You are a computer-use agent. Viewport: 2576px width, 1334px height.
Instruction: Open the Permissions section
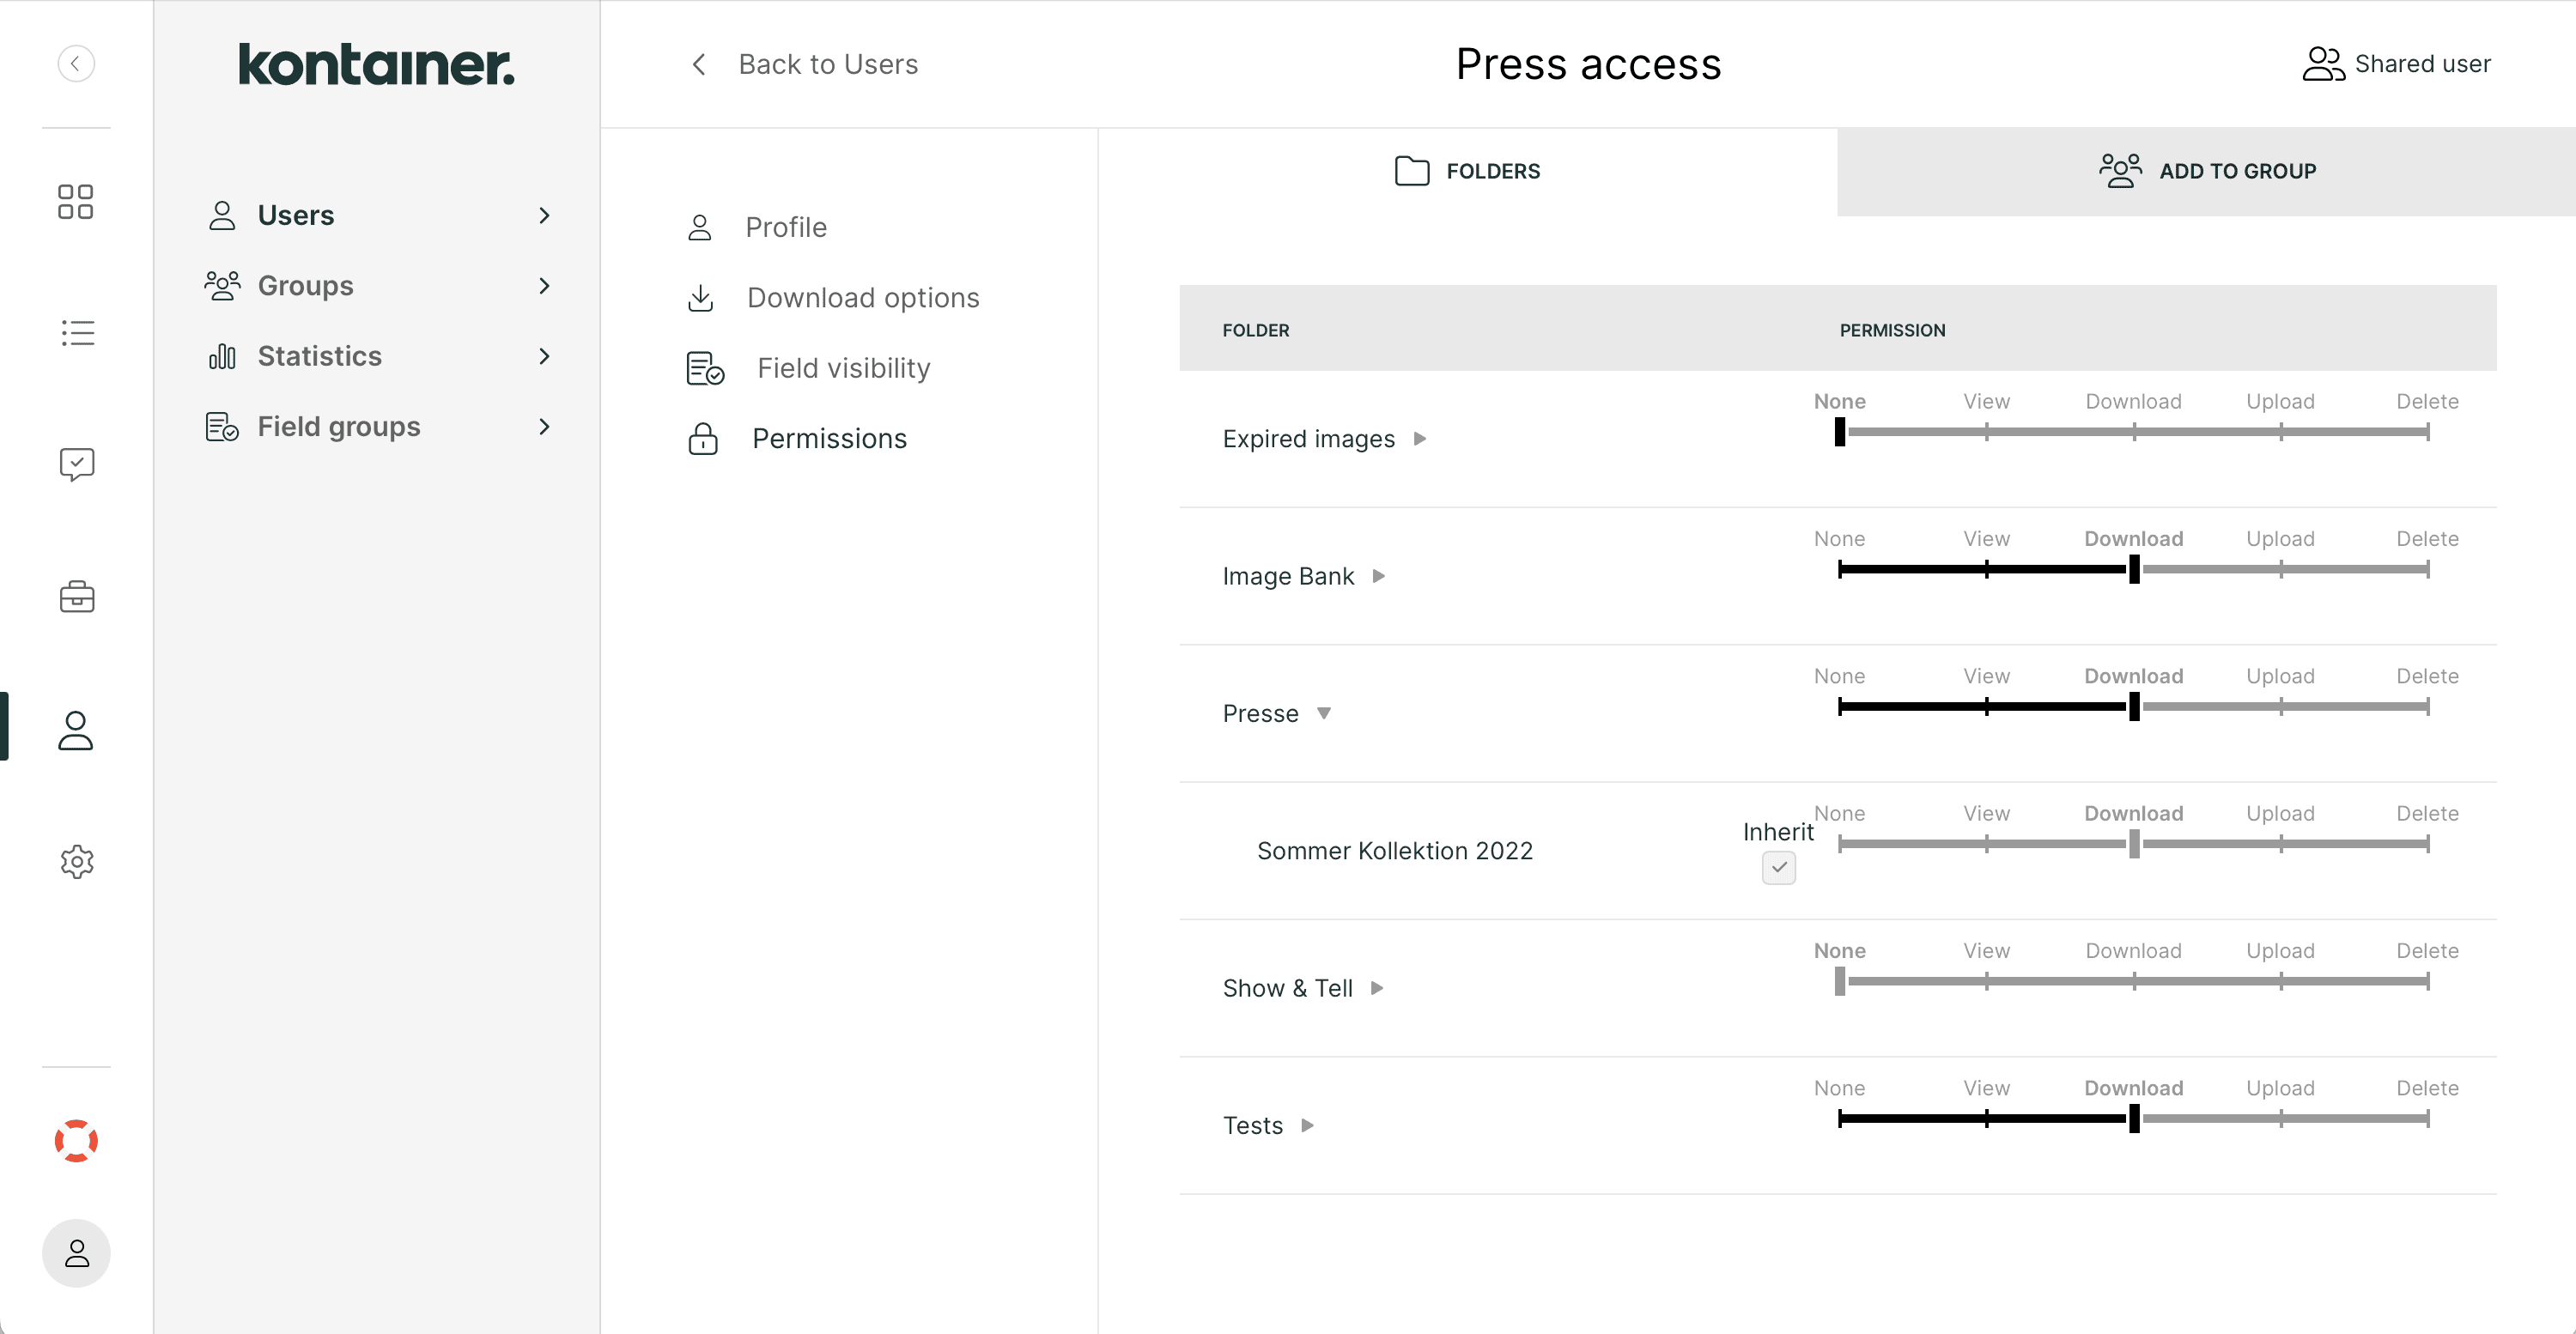[829, 438]
